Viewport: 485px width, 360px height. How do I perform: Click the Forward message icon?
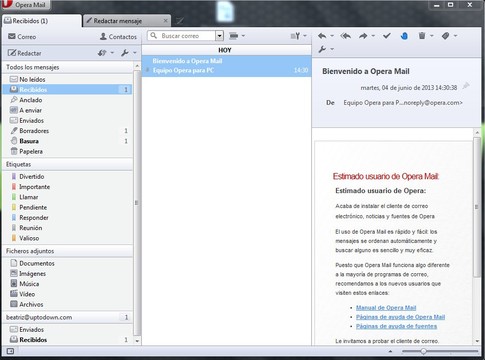[x=363, y=36]
